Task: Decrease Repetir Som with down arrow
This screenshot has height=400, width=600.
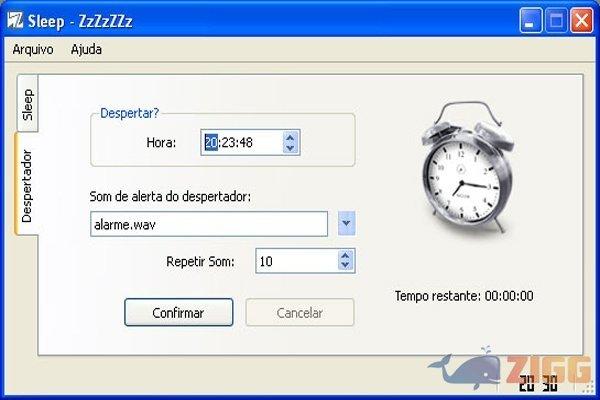Action: coord(346,266)
